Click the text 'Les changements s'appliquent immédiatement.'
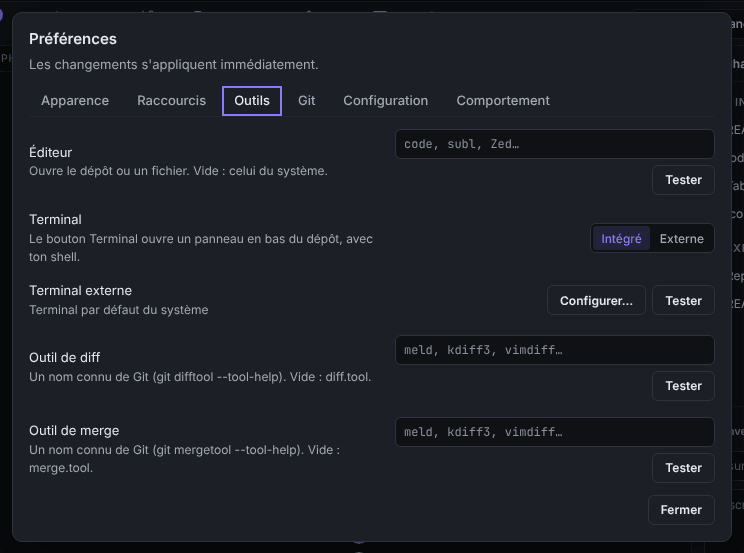This screenshot has width=744, height=553. 174,65
